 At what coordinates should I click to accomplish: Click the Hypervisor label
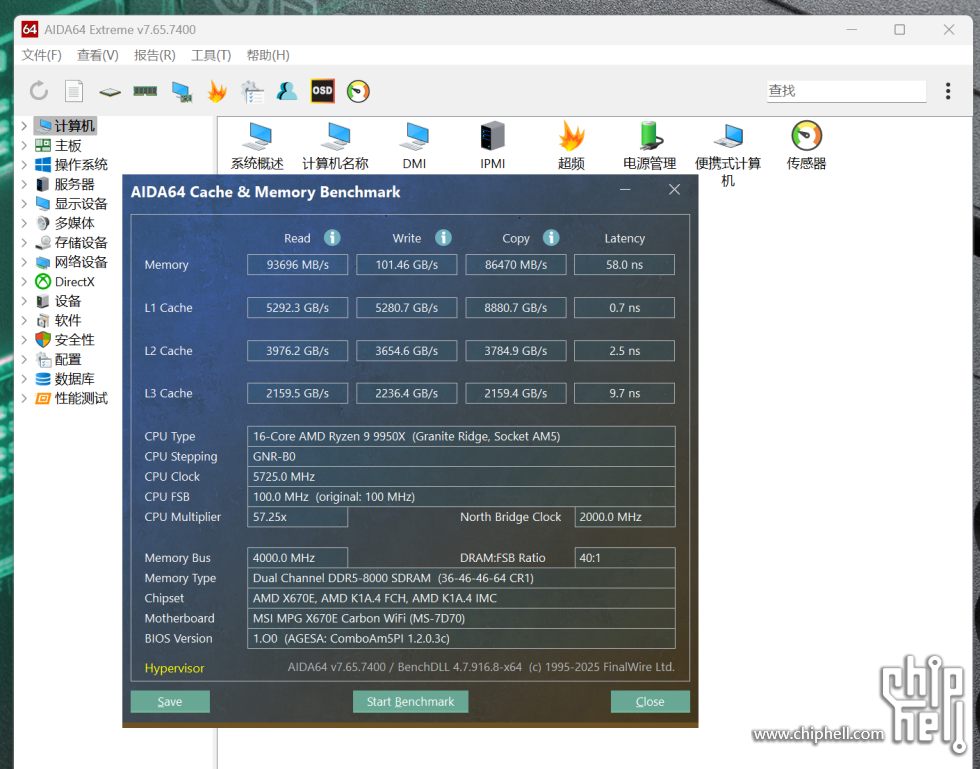174,668
